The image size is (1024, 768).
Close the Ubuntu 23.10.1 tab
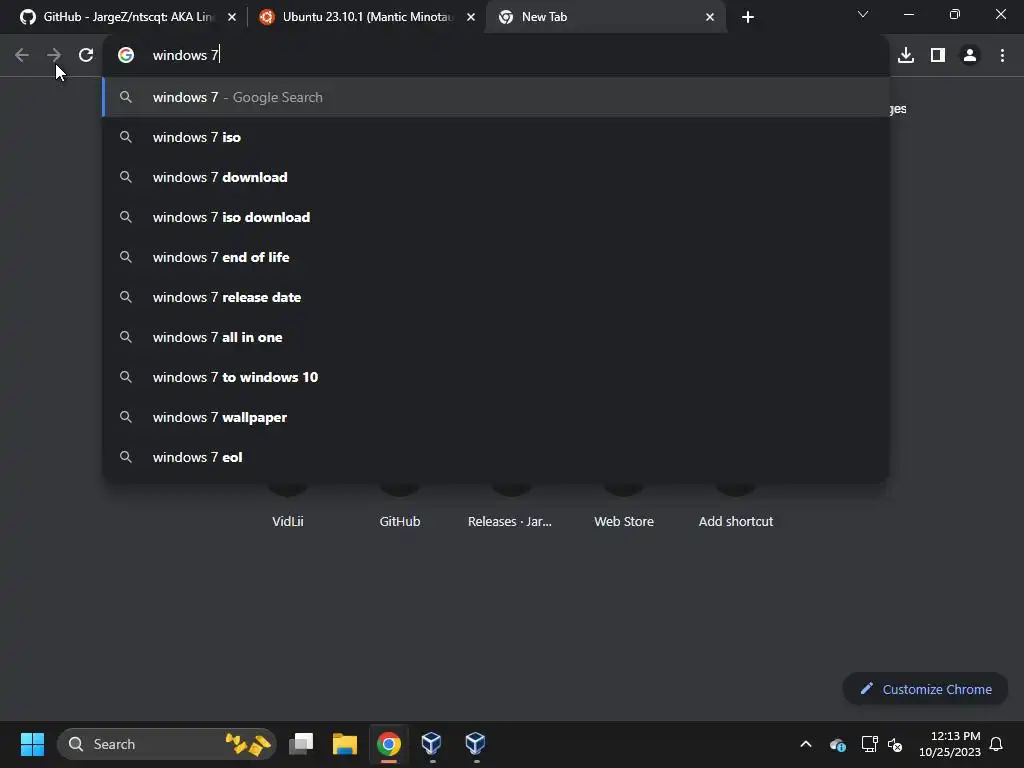coord(471,17)
